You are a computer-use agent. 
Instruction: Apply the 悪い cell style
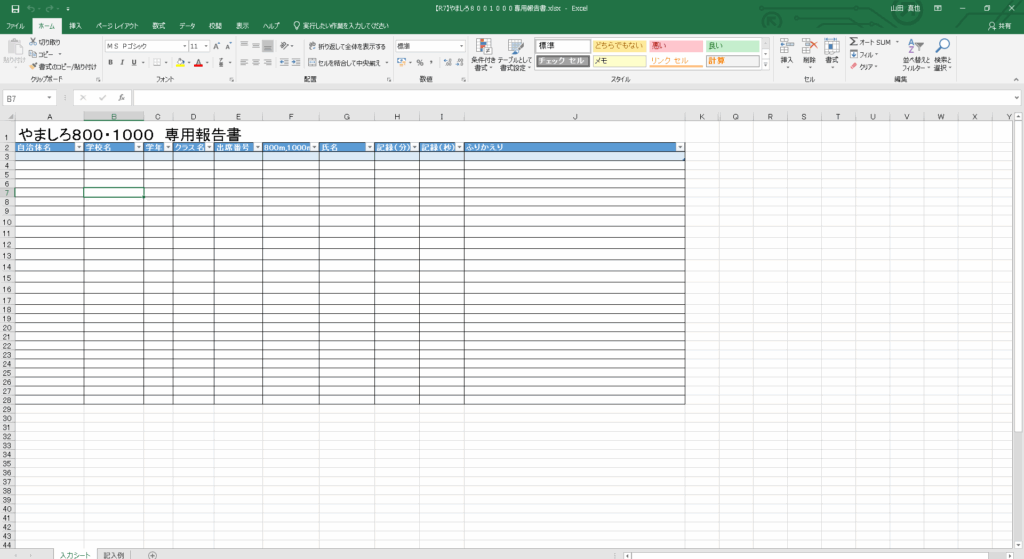point(674,46)
